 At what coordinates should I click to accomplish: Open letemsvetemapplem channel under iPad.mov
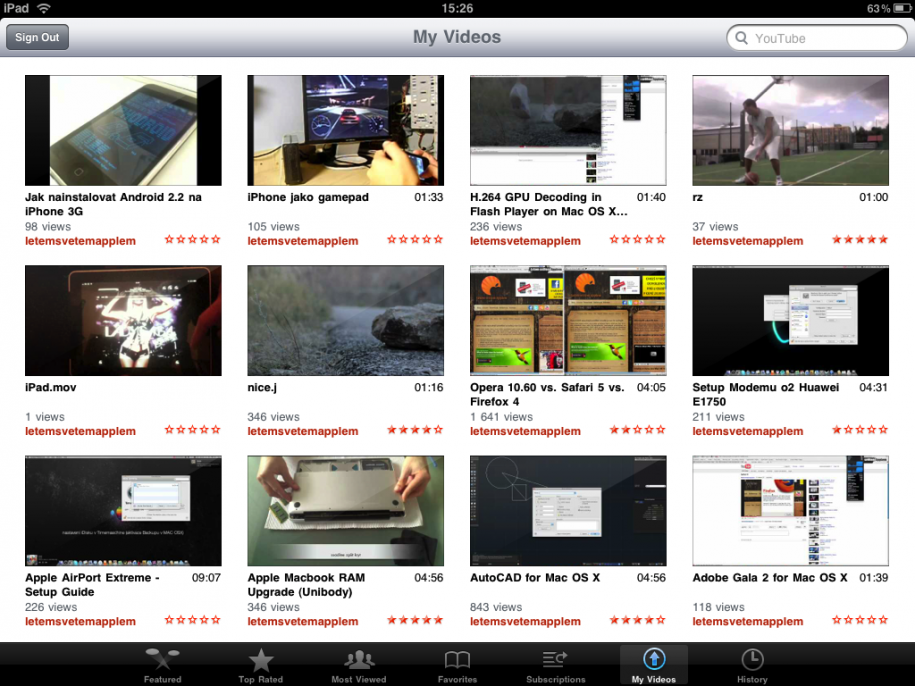pyautogui.click(x=78, y=430)
